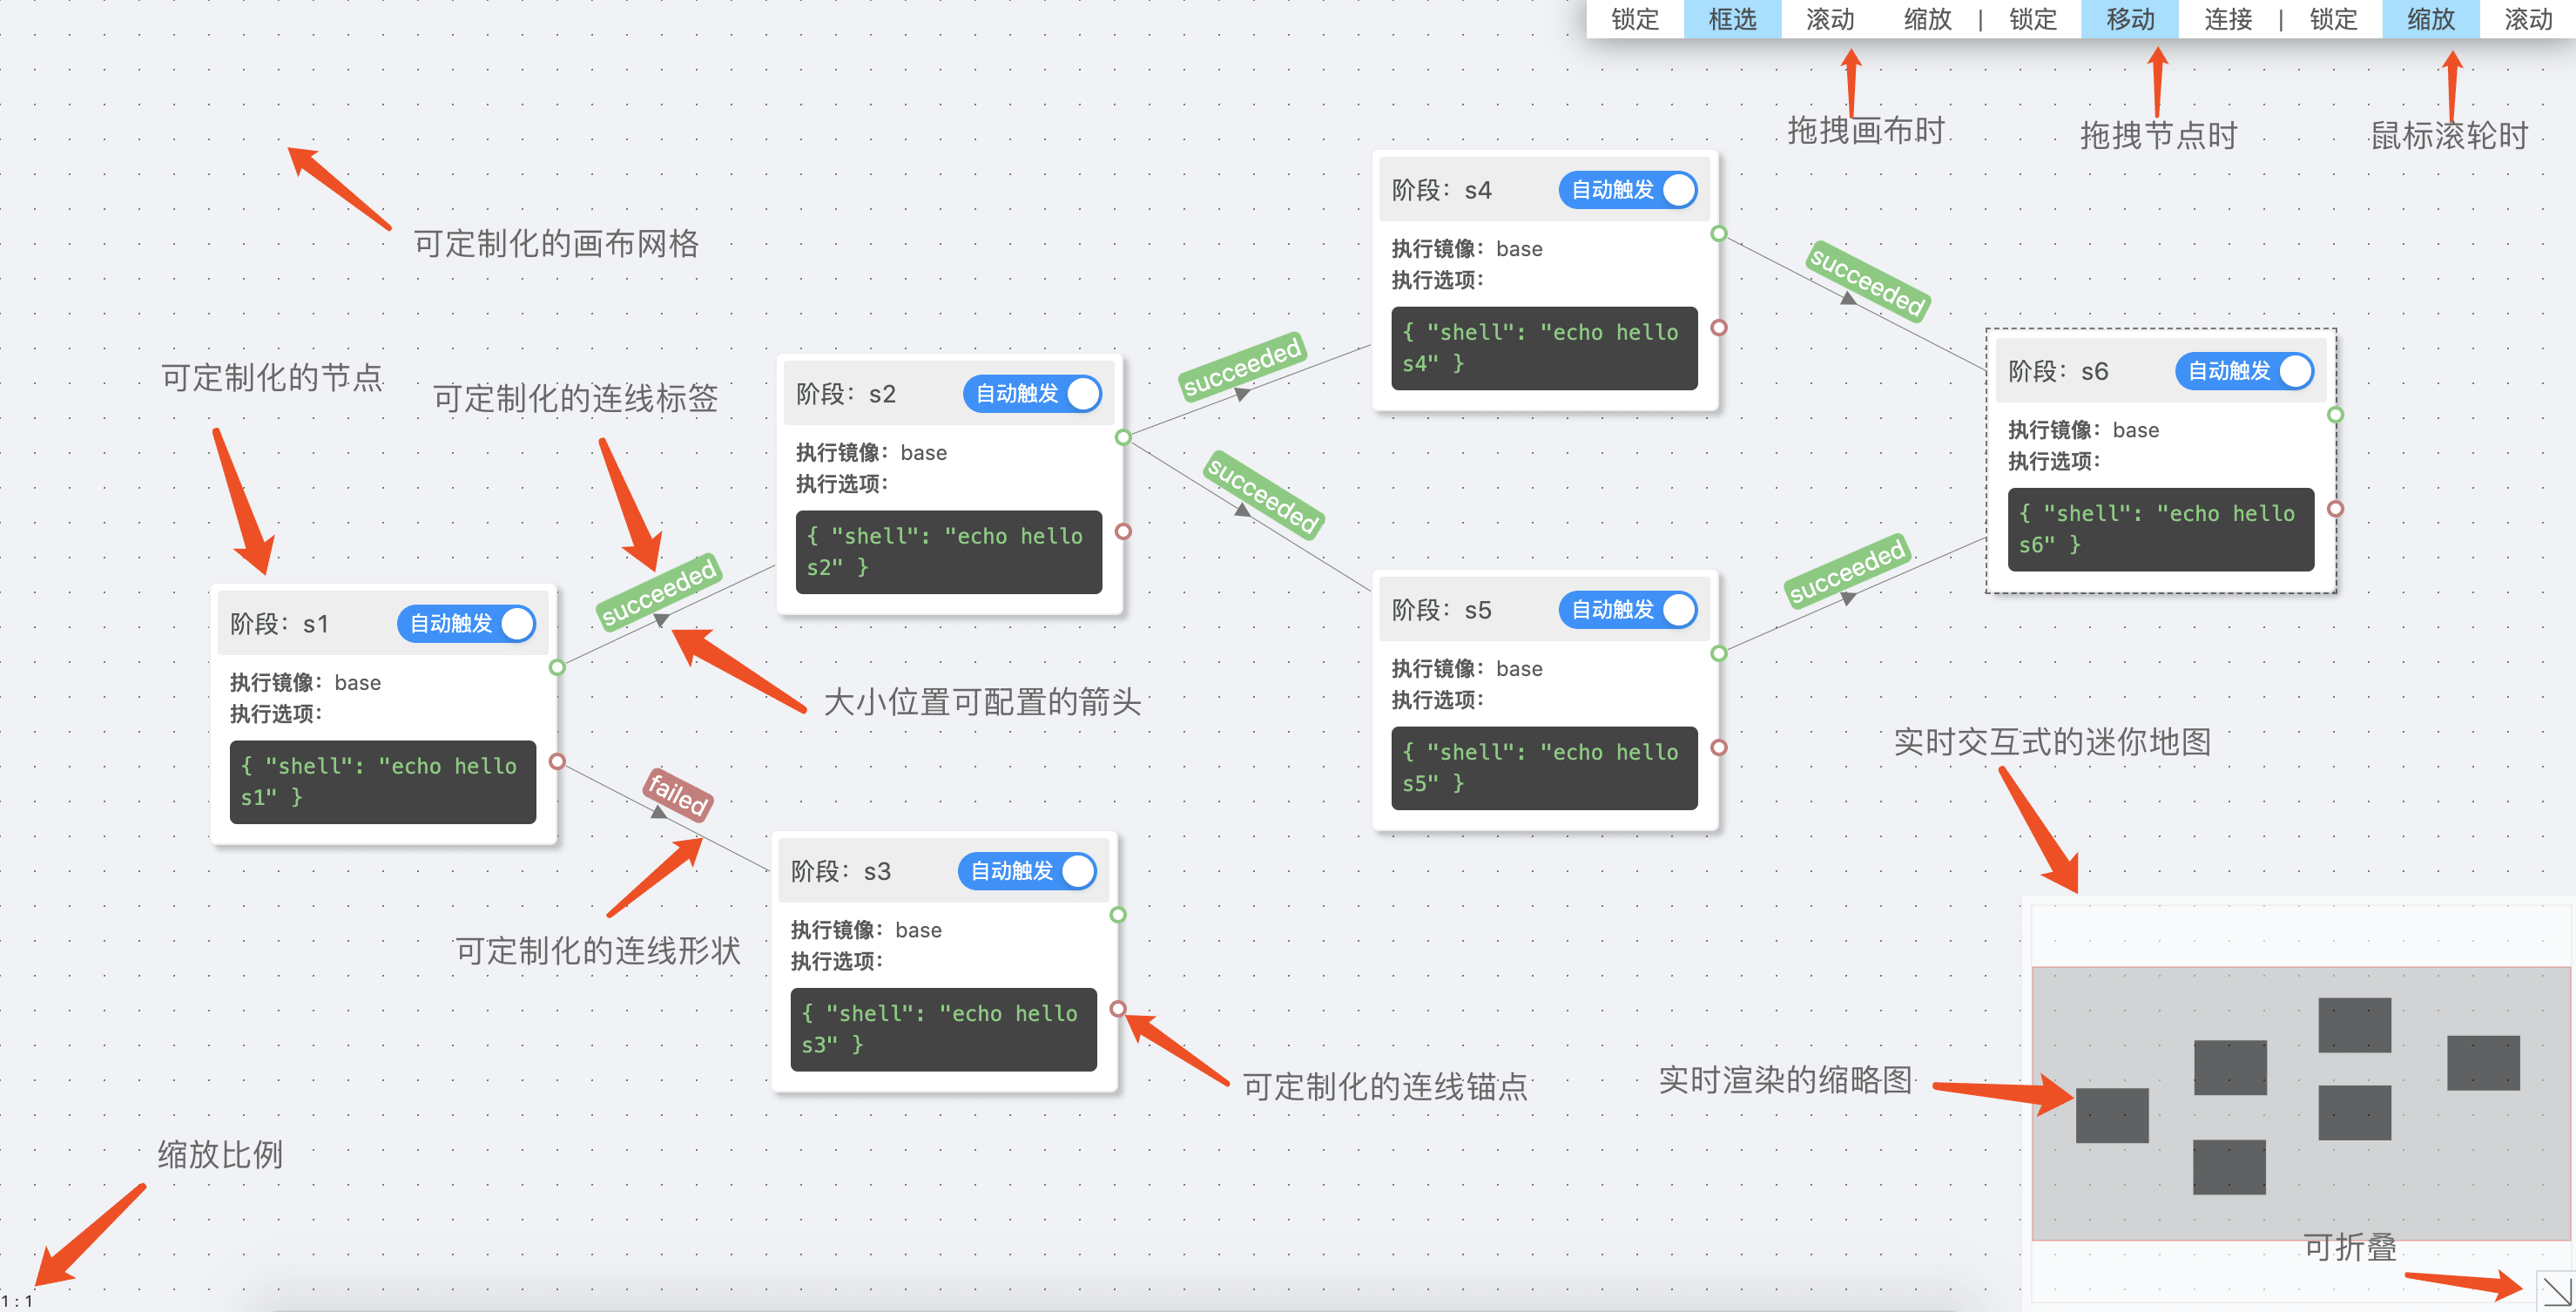
Task: Select 框选 canvas drag mode
Action: coord(1731,19)
